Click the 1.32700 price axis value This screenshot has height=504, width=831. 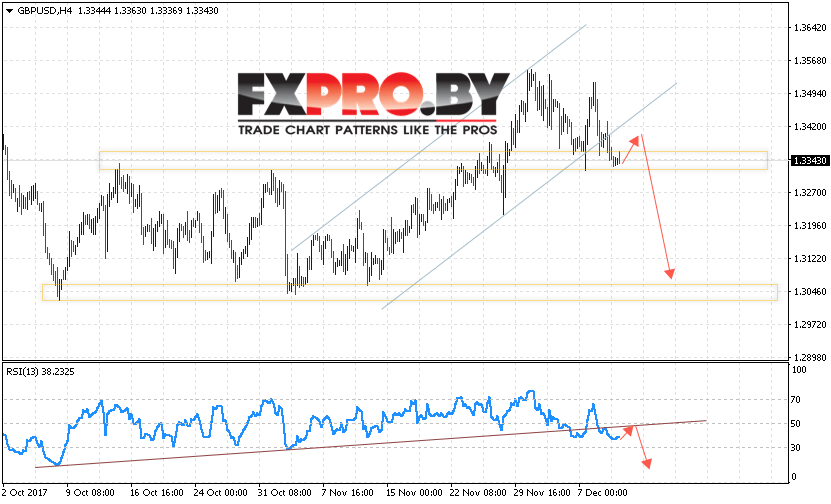click(810, 192)
